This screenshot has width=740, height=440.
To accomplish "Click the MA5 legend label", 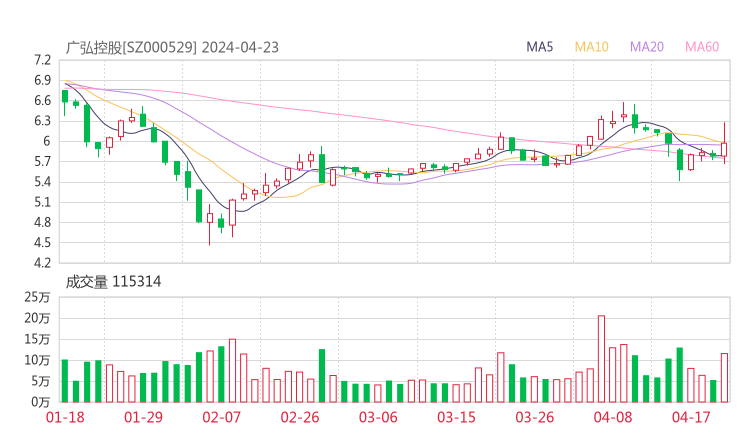I will tap(539, 47).
